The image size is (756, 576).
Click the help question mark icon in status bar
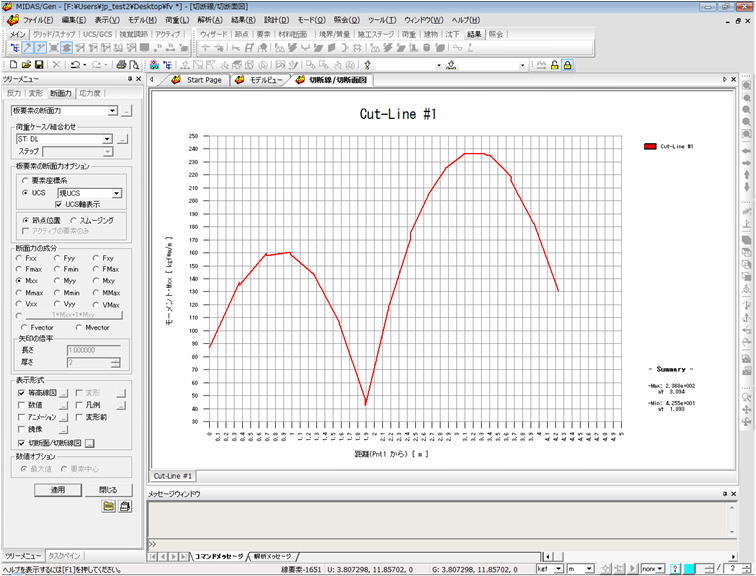point(676,569)
